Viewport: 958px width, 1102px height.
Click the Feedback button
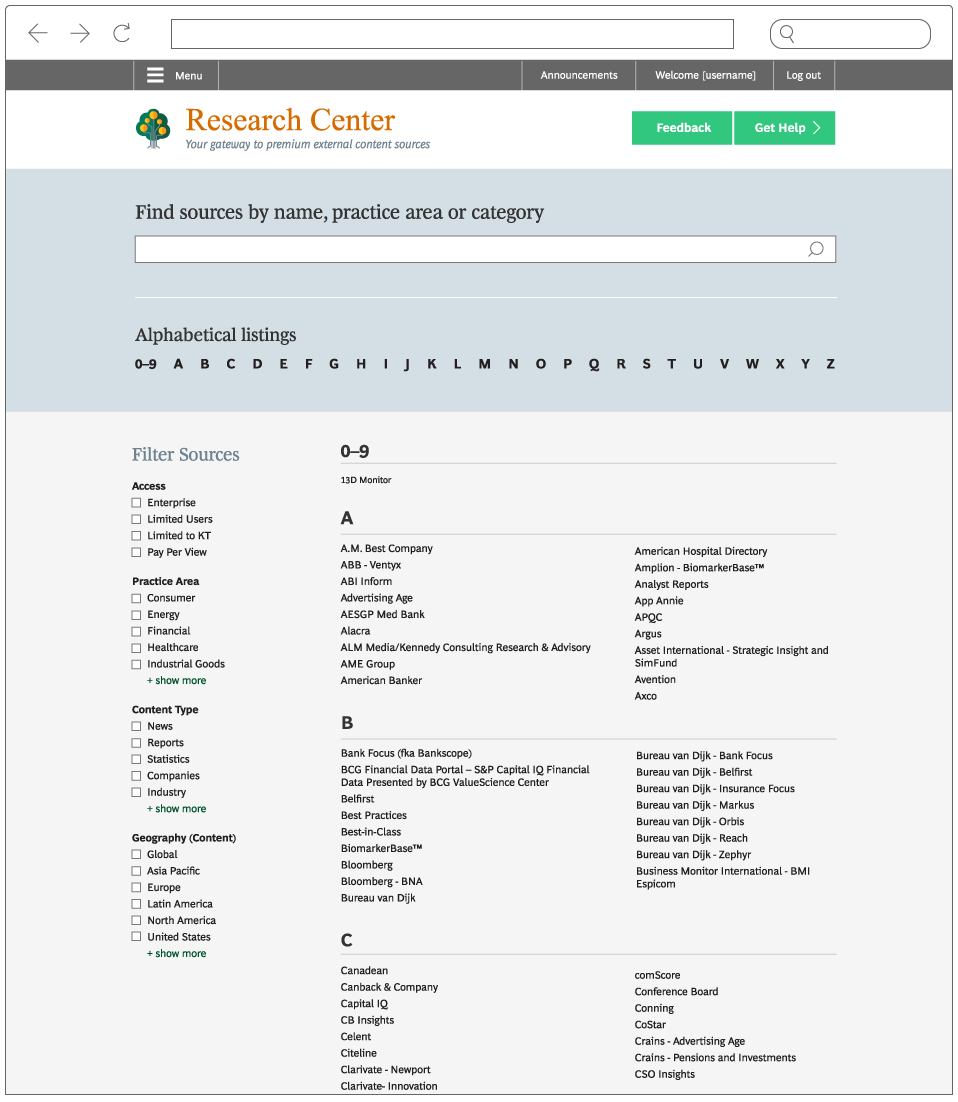tap(682, 128)
